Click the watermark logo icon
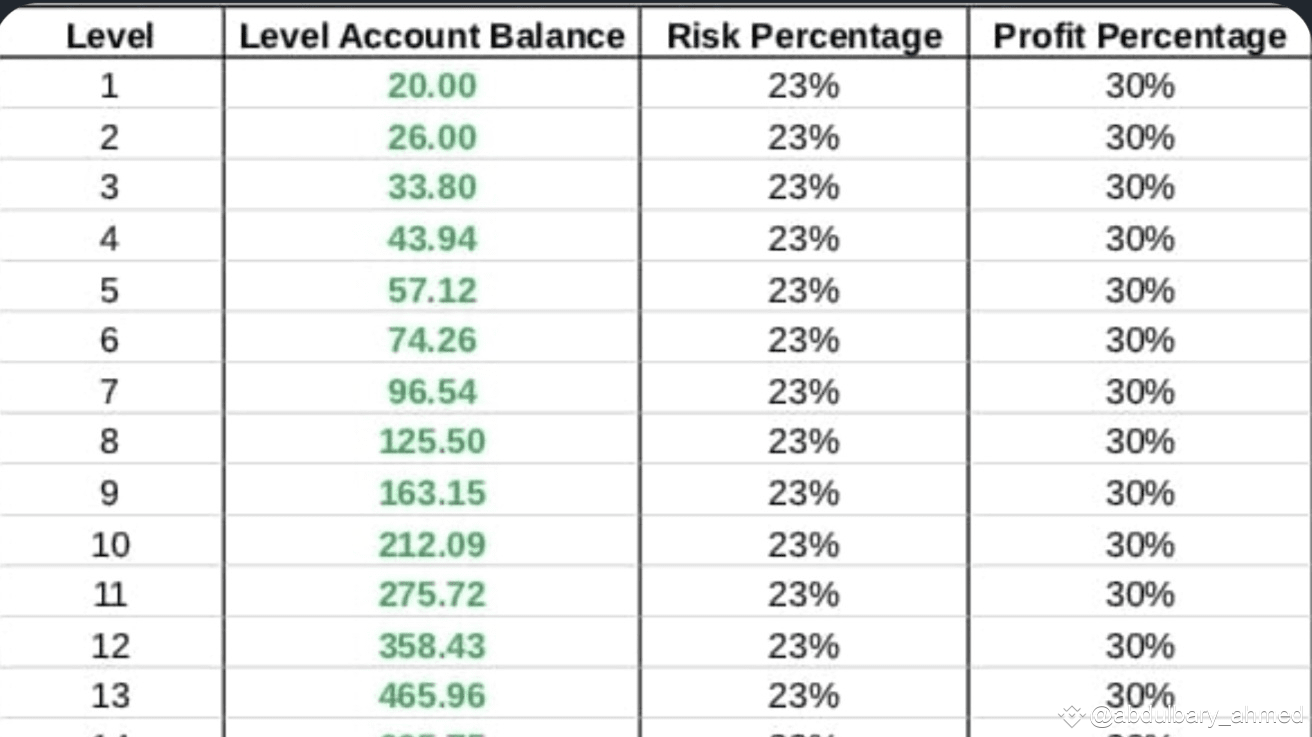 click(x=1072, y=716)
